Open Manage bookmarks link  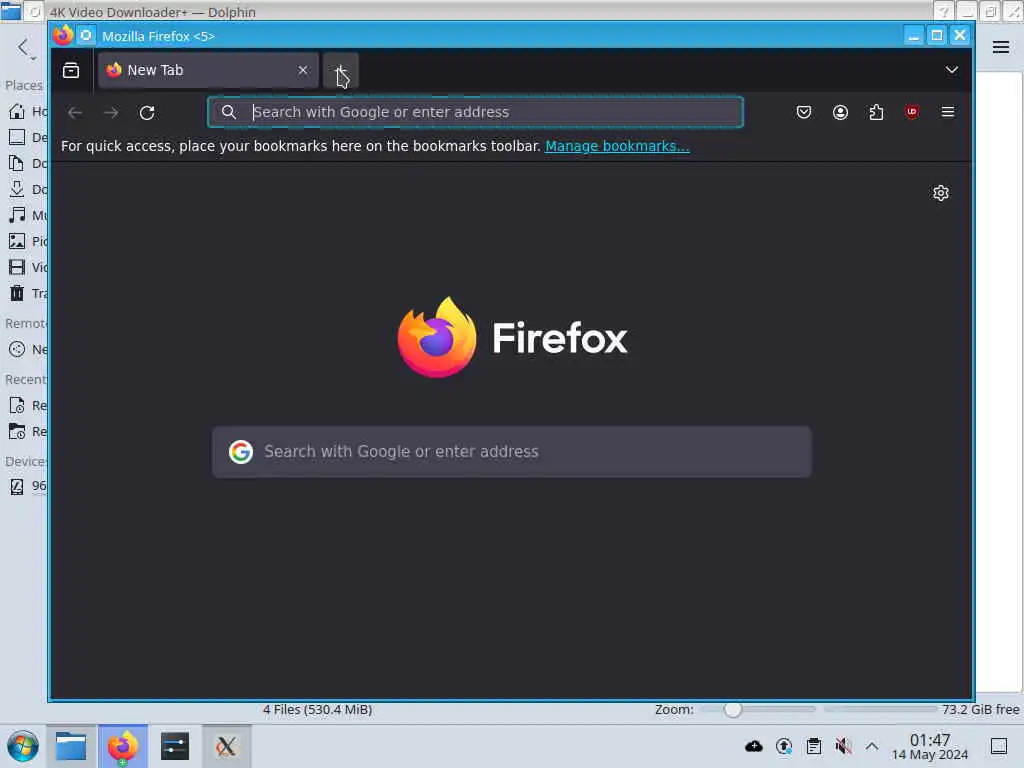pyautogui.click(x=617, y=146)
